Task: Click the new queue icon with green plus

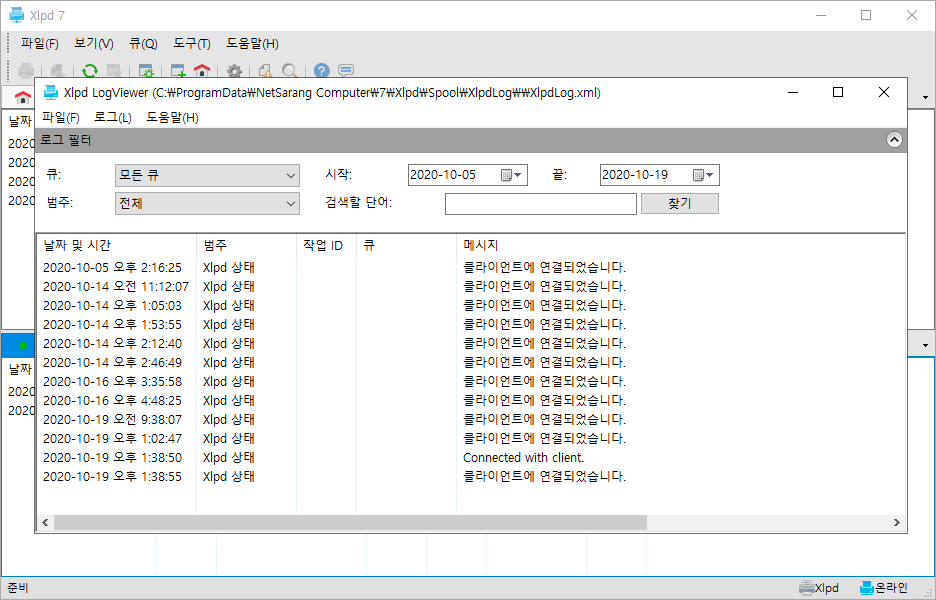Action: point(178,71)
